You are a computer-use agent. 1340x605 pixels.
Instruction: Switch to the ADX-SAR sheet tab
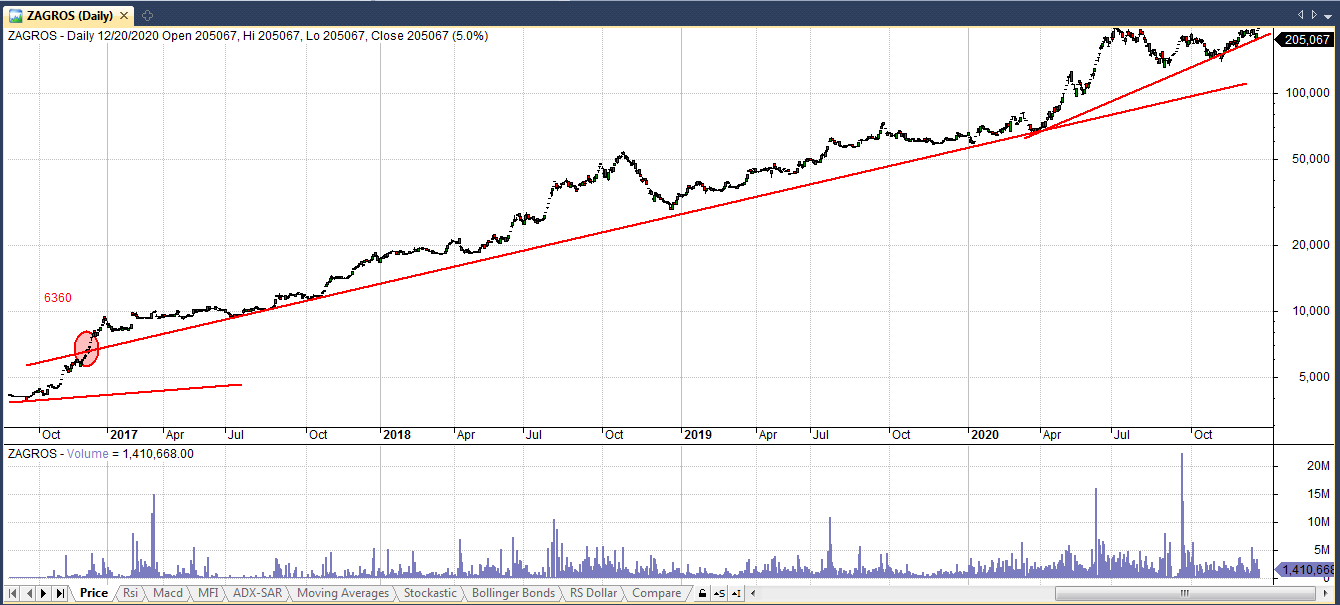click(258, 593)
